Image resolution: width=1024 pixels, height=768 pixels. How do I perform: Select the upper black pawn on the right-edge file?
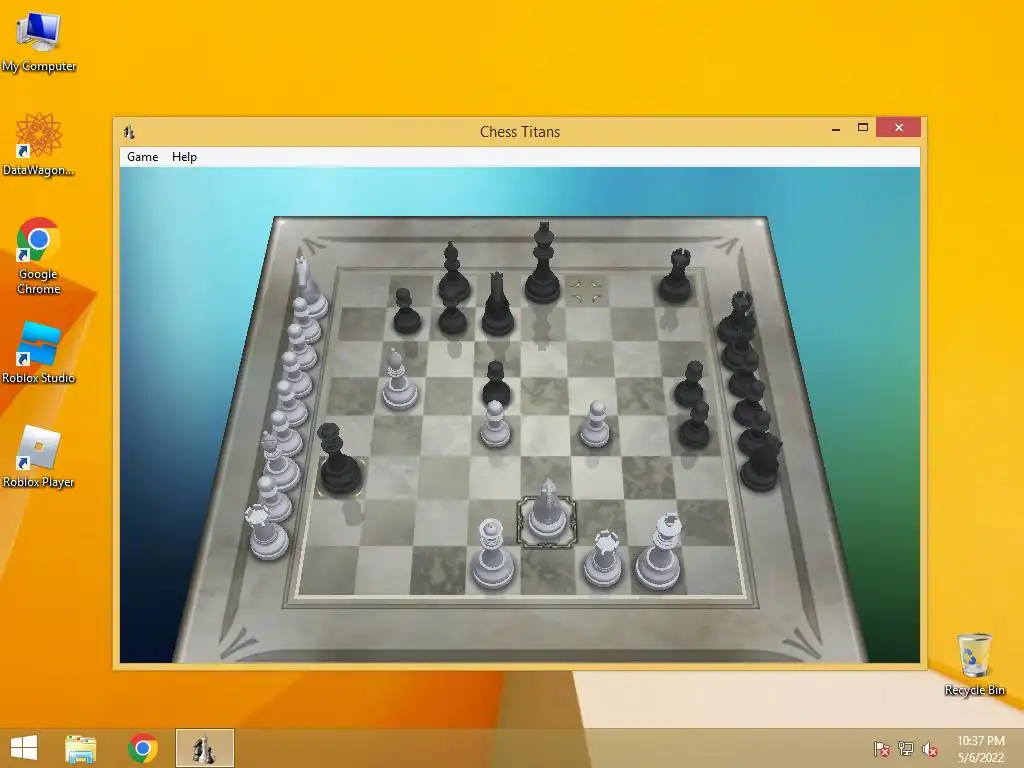(689, 384)
